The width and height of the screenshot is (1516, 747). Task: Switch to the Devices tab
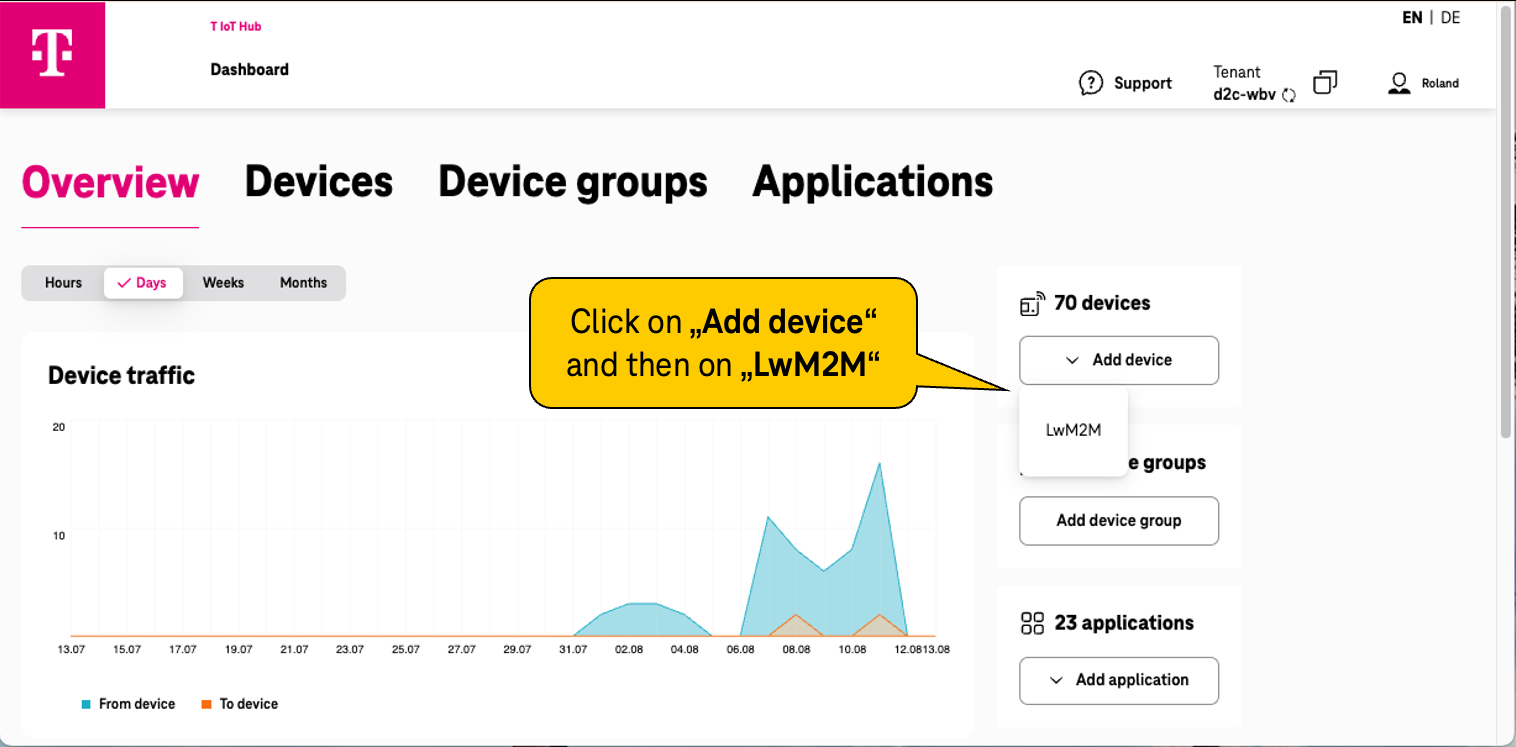click(x=318, y=181)
